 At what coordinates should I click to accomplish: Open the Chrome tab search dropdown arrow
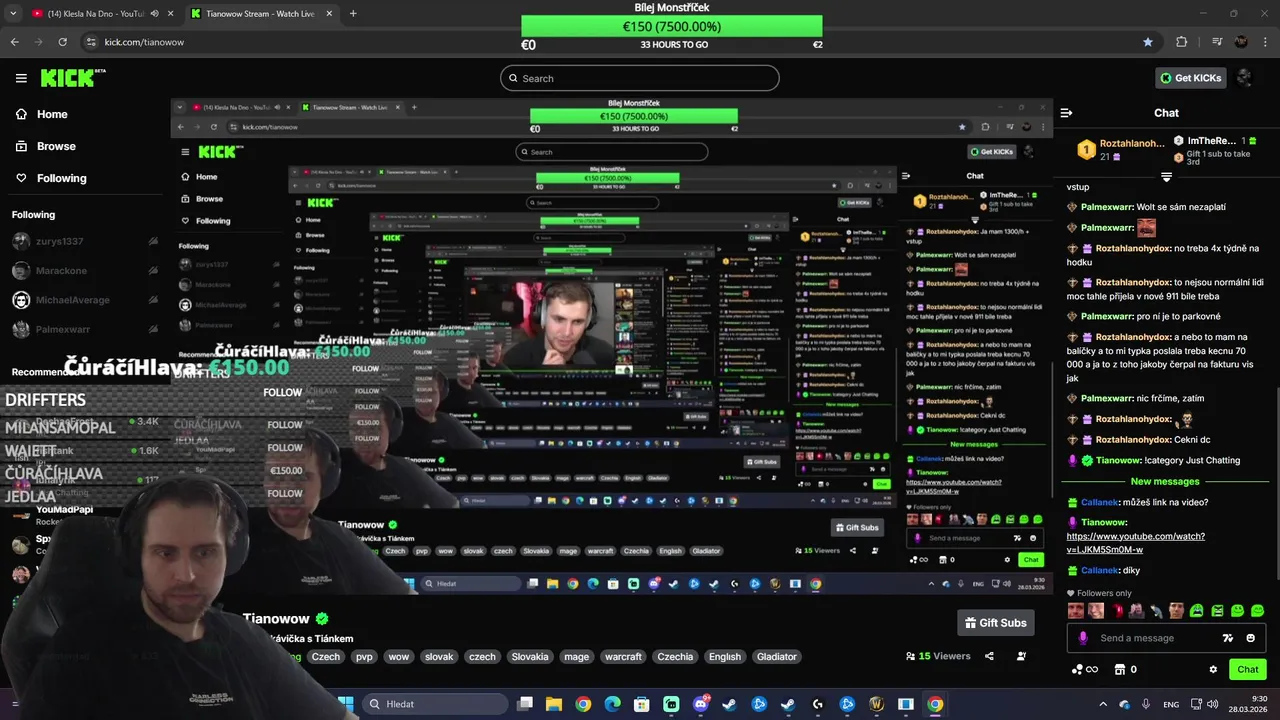click(x=14, y=14)
